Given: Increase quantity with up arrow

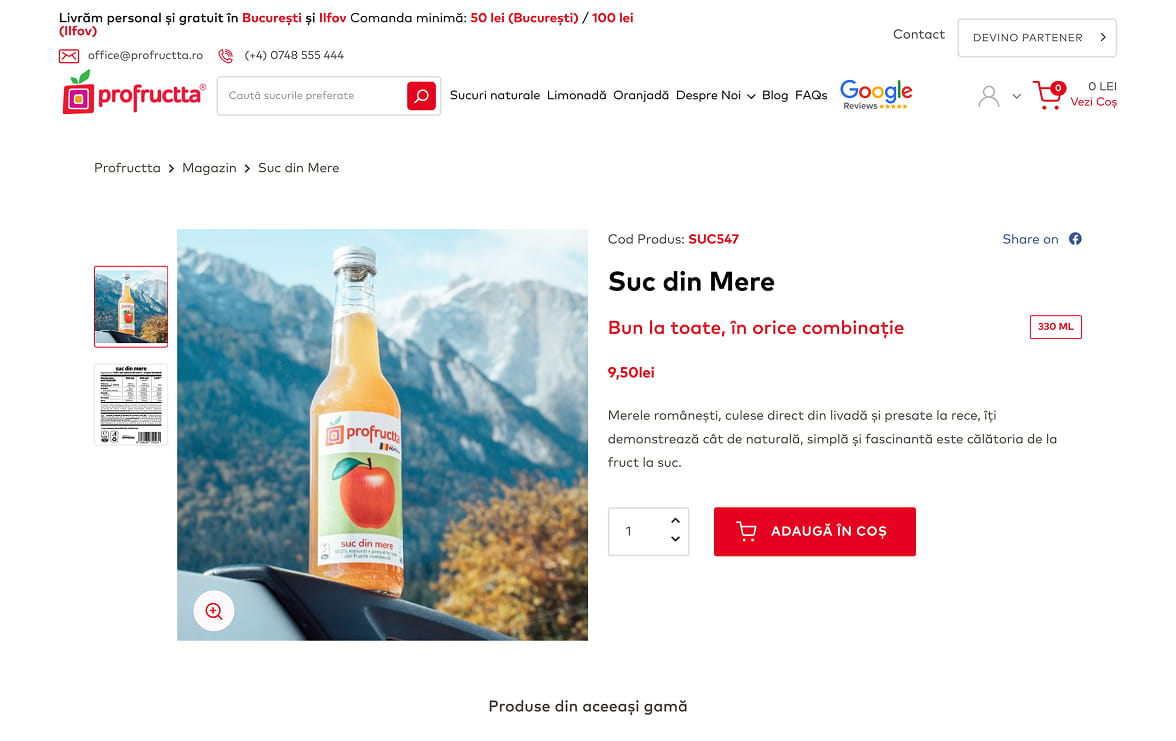Looking at the screenshot, I should click(x=675, y=520).
